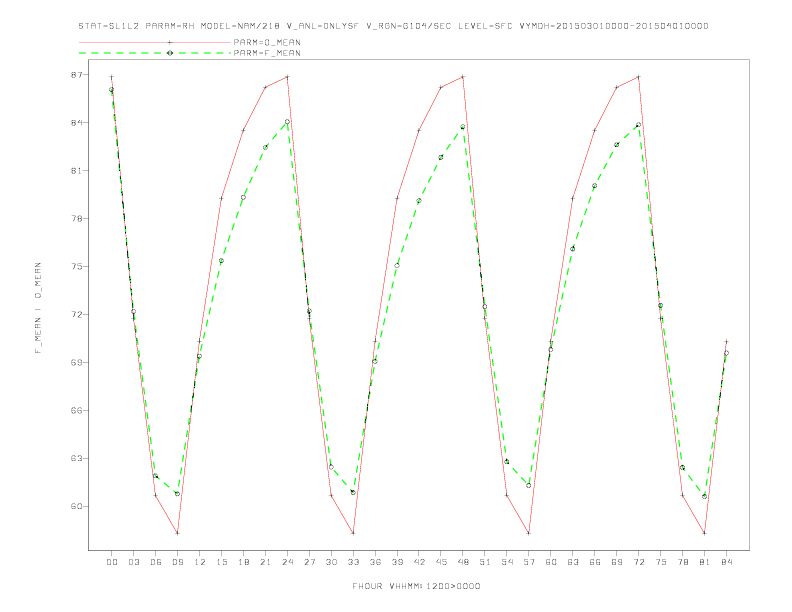Click the x-axis forecast hour label 21

click(x=265, y=562)
